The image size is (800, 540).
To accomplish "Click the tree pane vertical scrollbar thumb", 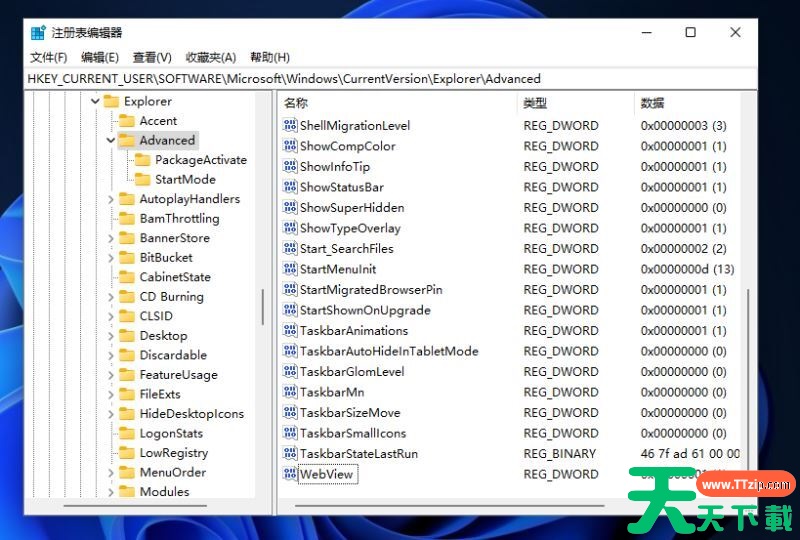I will click(263, 307).
